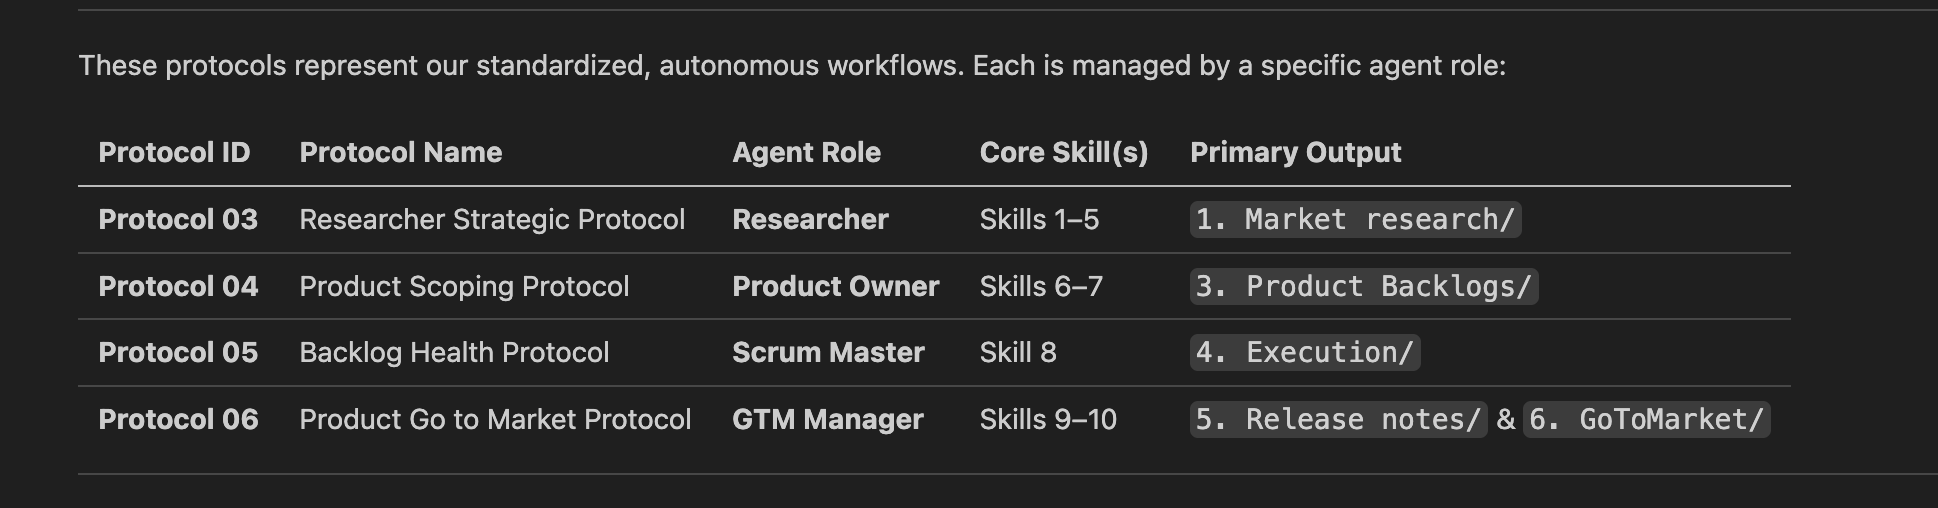Select the Product Go to Market Protocol text
Image resolution: width=1938 pixels, height=508 pixels.
click(495, 419)
